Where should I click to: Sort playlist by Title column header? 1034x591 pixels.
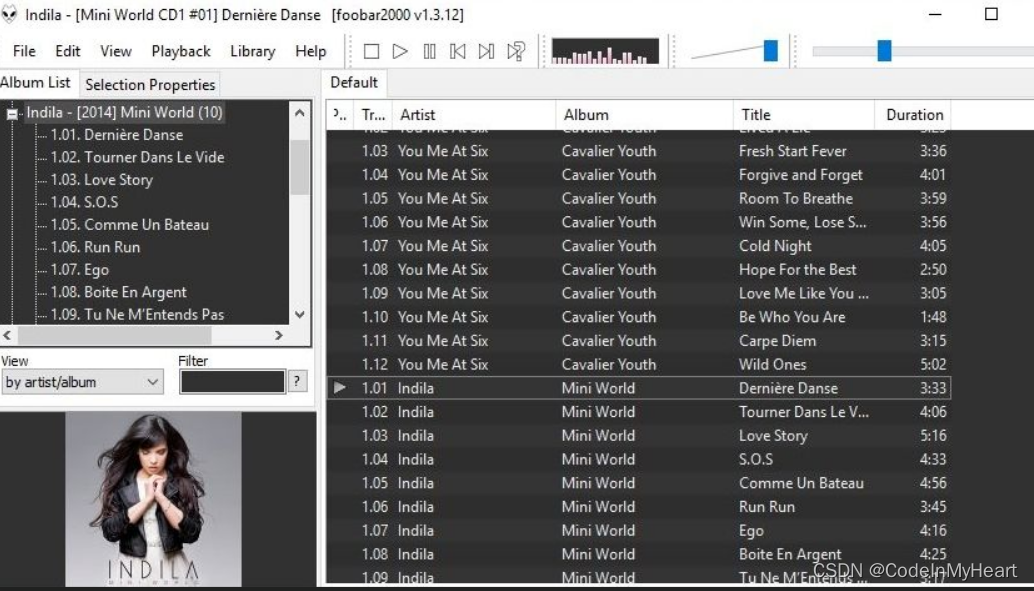click(x=804, y=115)
